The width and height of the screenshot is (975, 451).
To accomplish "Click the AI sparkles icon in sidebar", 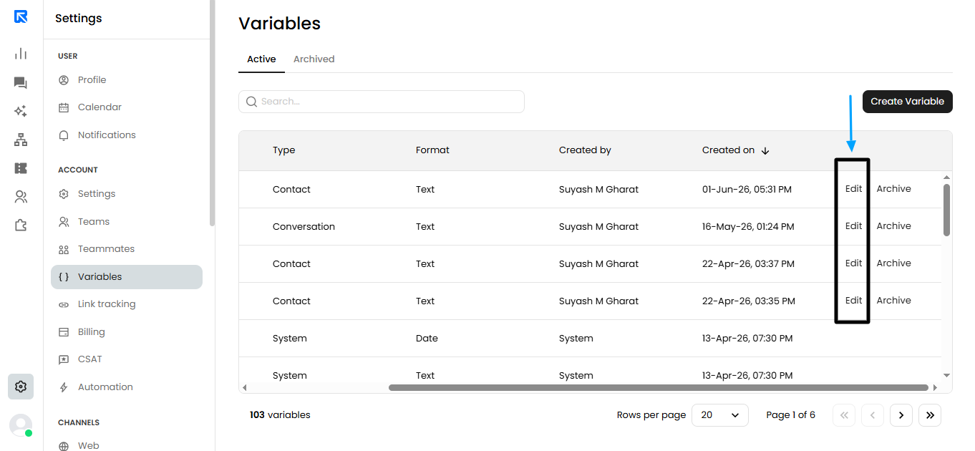I will [x=21, y=111].
